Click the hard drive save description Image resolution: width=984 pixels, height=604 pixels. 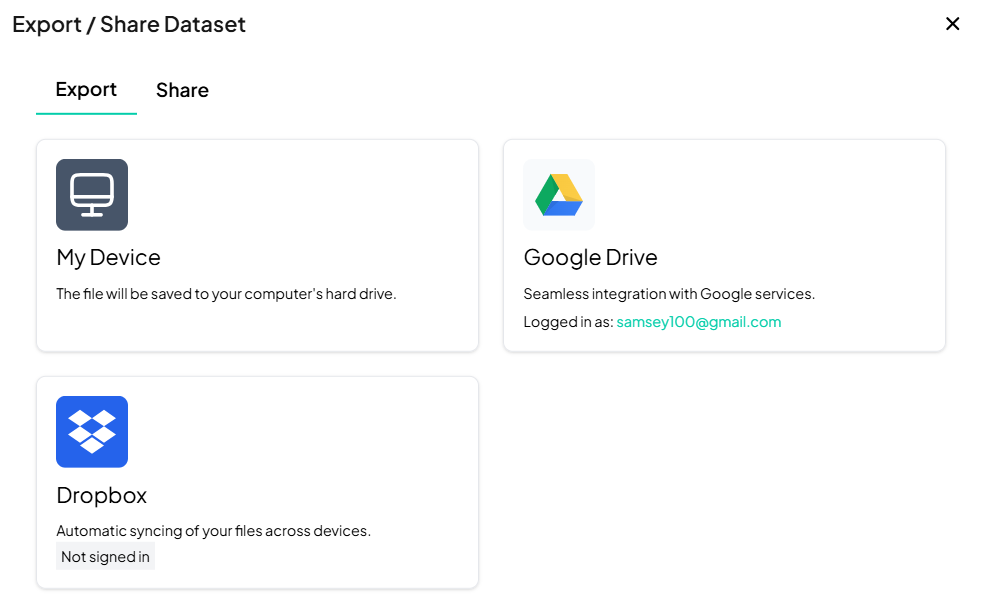[x=226, y=294]
